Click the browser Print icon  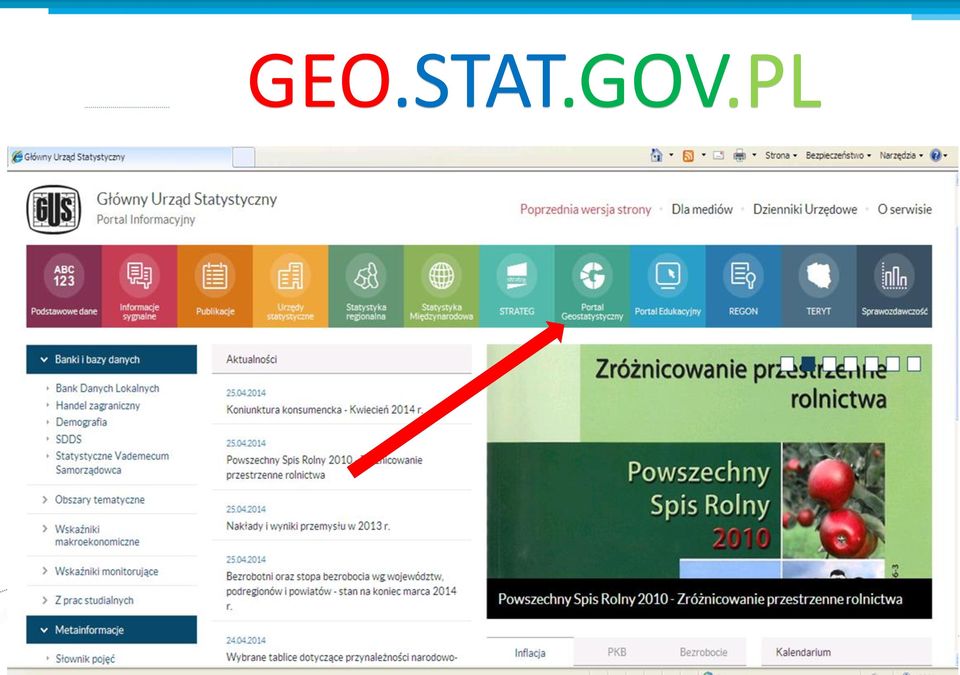(740, 156)
